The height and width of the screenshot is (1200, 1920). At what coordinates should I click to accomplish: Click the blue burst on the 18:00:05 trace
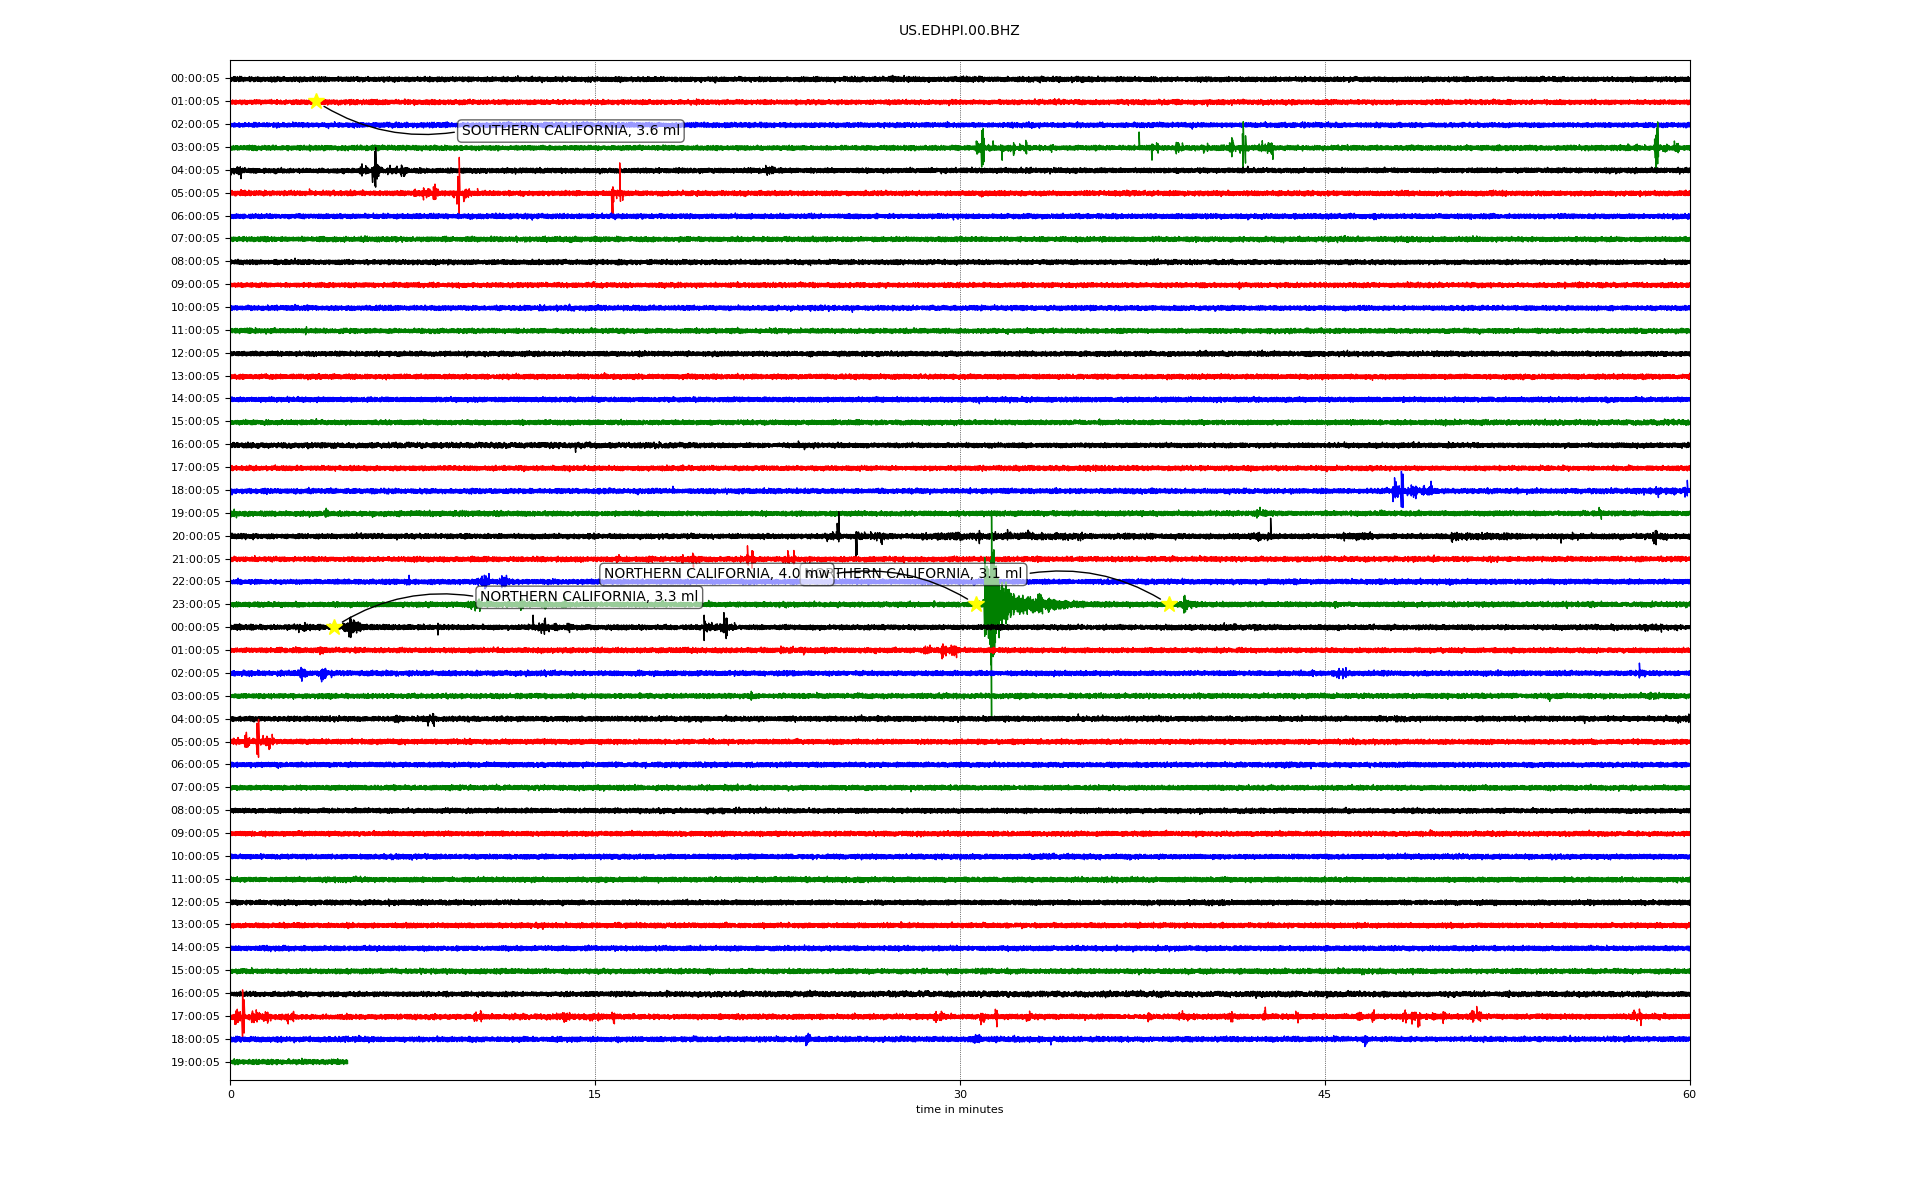pos(1402,490)
